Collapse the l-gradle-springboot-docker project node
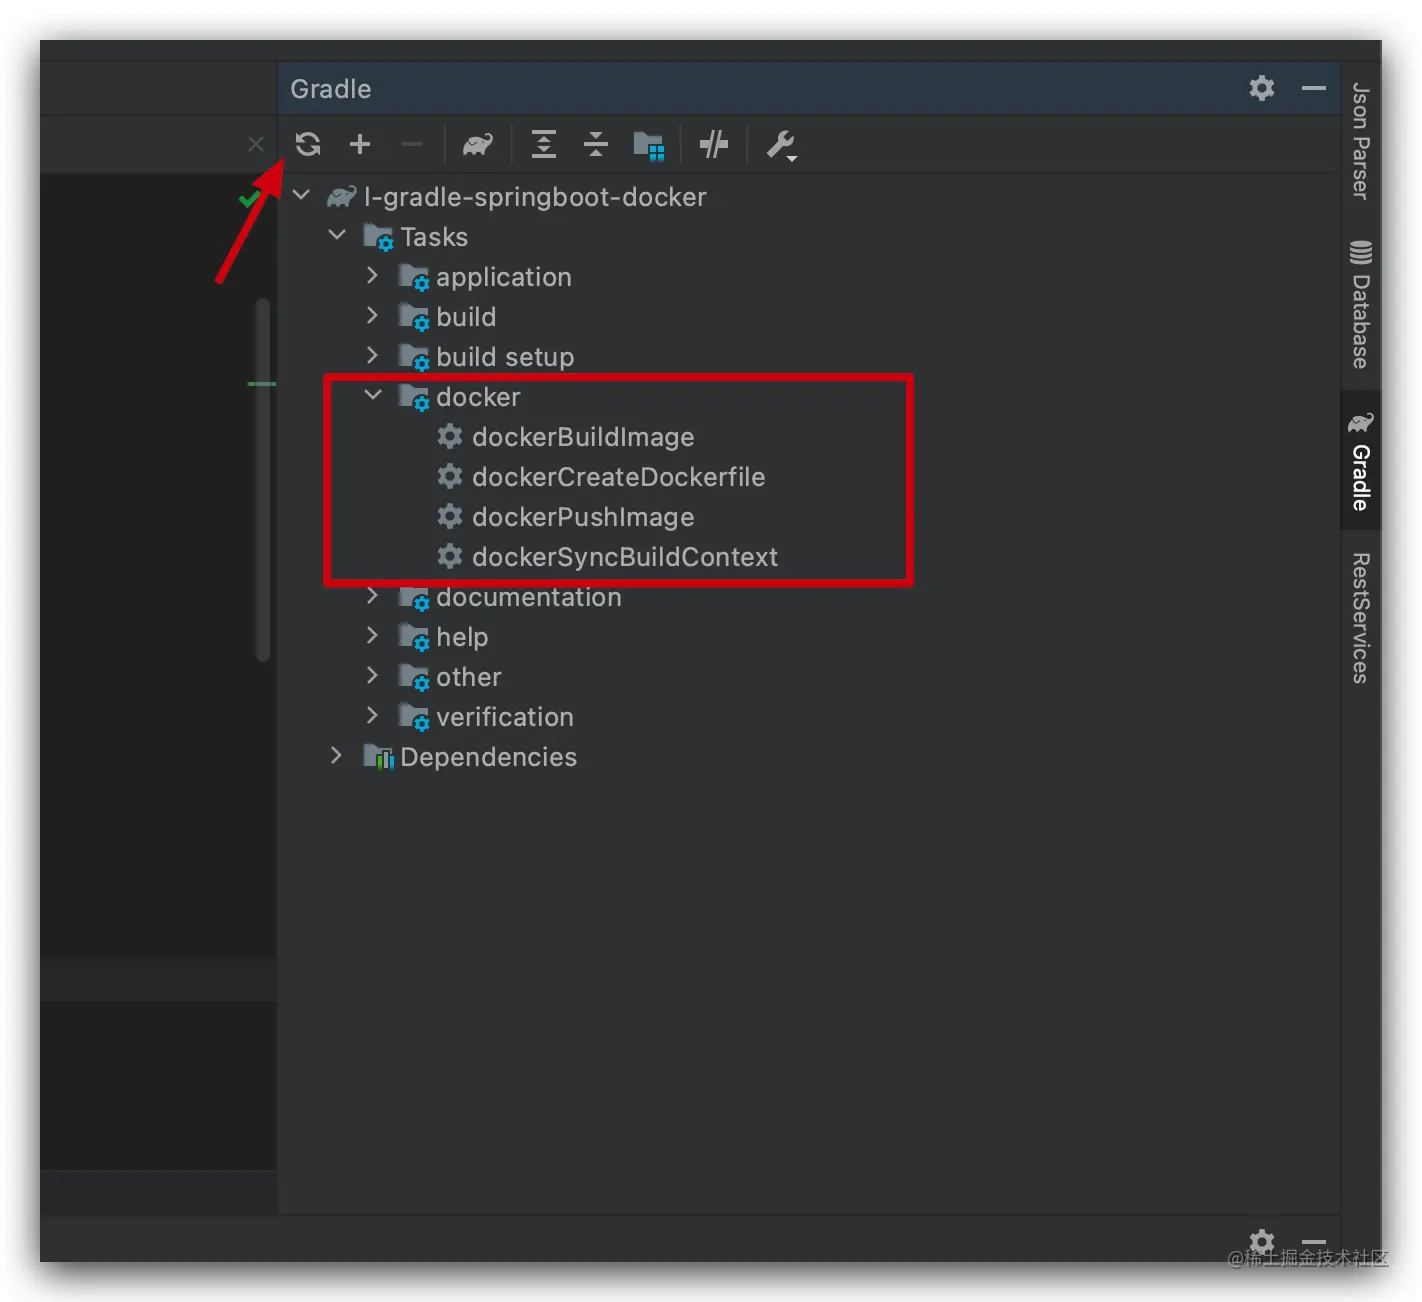Image resolution: width=1422 pixels, height=1302 pixels. coord(302,195)
